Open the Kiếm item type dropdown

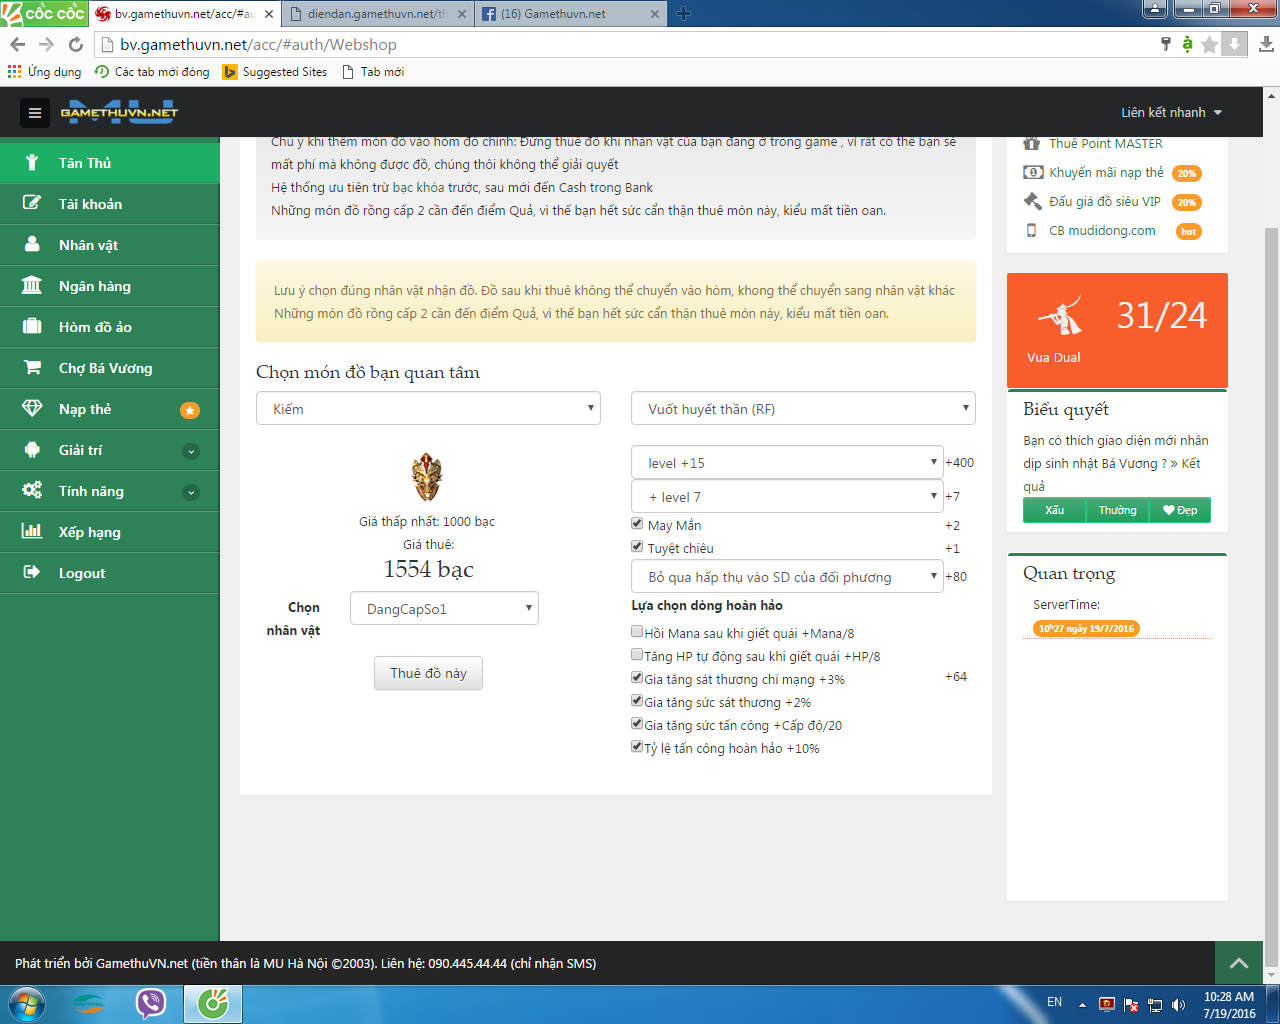coord(428,408)
